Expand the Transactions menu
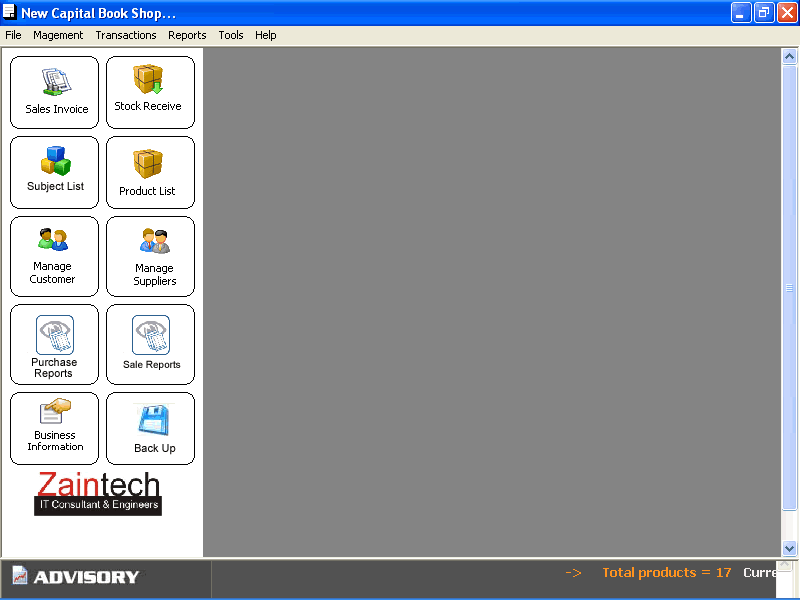 click(x=126, y=35)
